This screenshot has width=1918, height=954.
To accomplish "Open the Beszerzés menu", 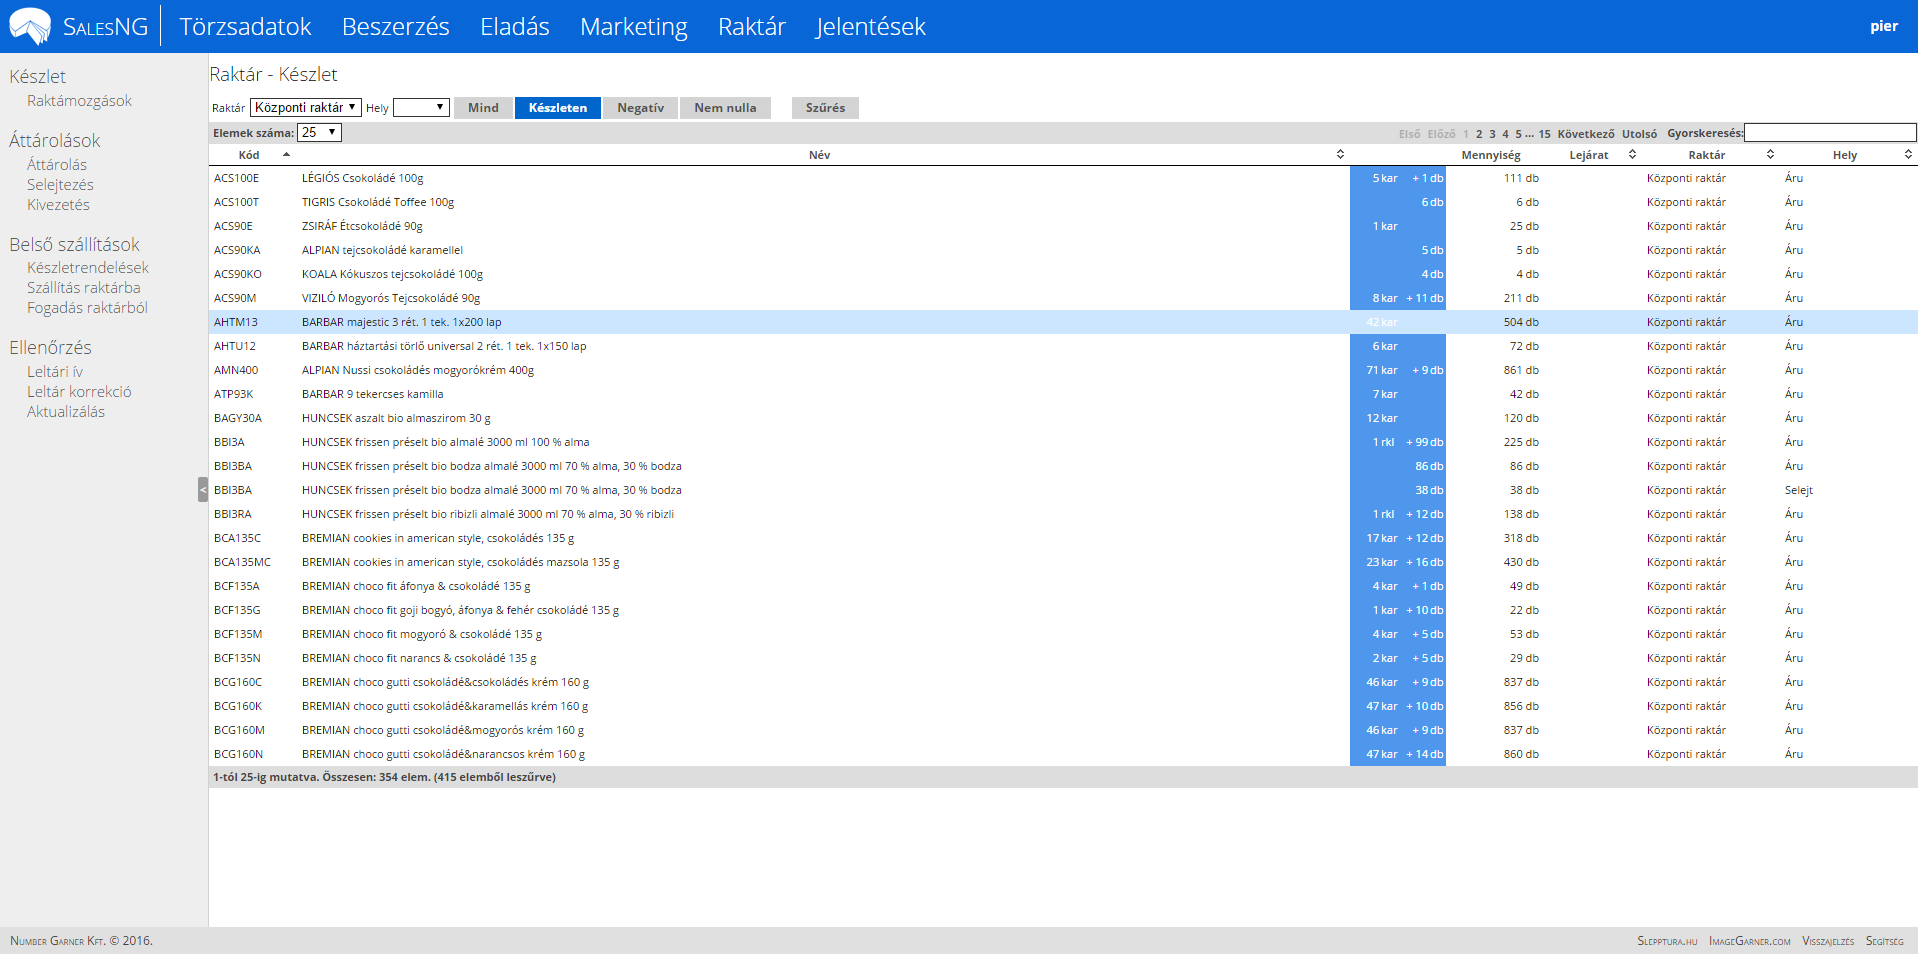I will click(396, 27).
